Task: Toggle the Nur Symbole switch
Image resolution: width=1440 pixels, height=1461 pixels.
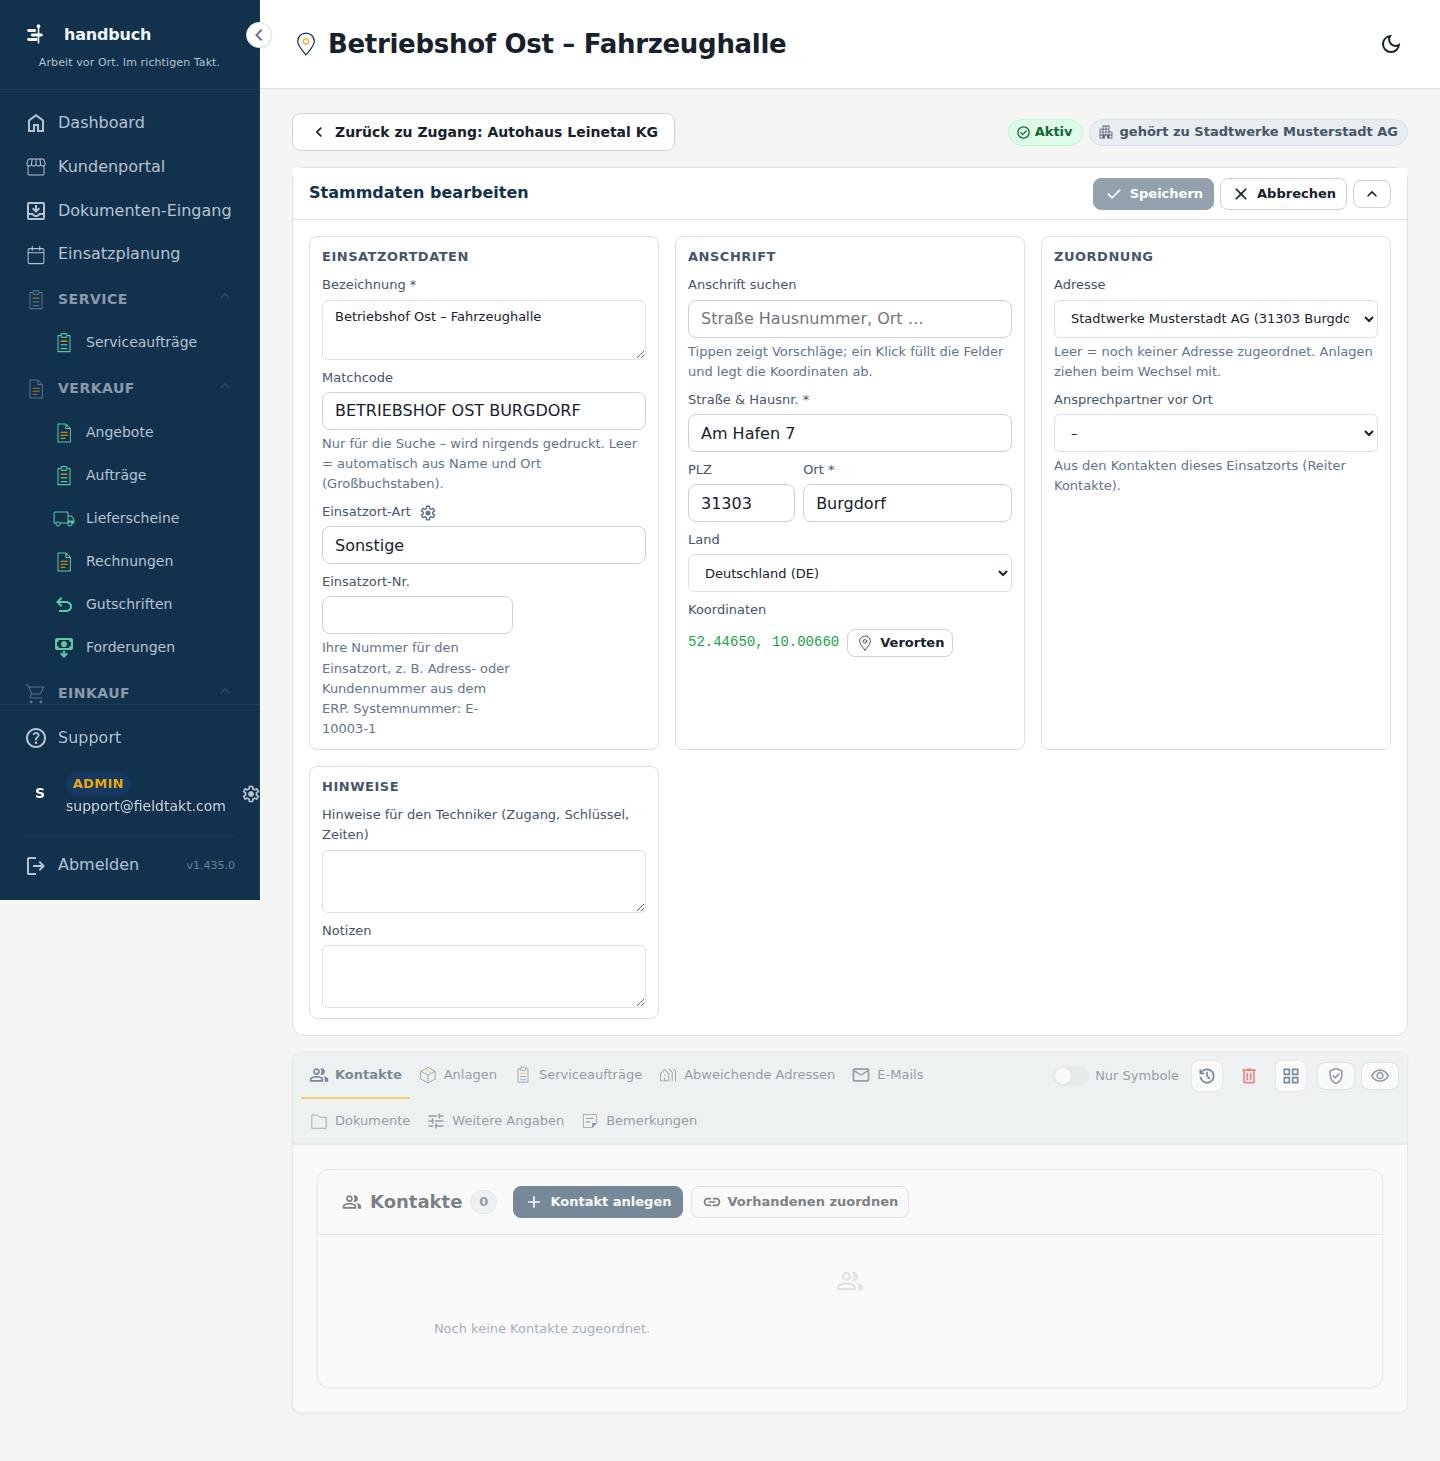Action: pyautogui.click(x=1070, y=1076)
